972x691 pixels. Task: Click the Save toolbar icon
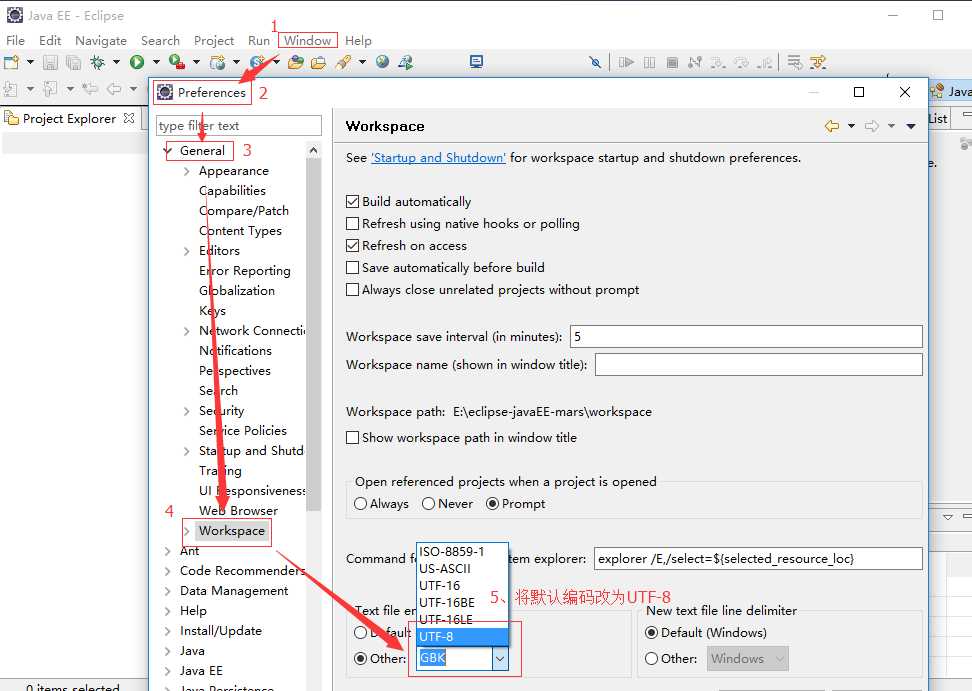tap(50, 62)
